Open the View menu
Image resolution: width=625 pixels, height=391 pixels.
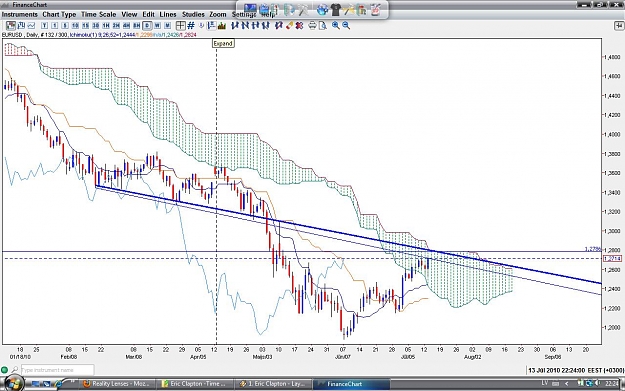pos(129,14)
